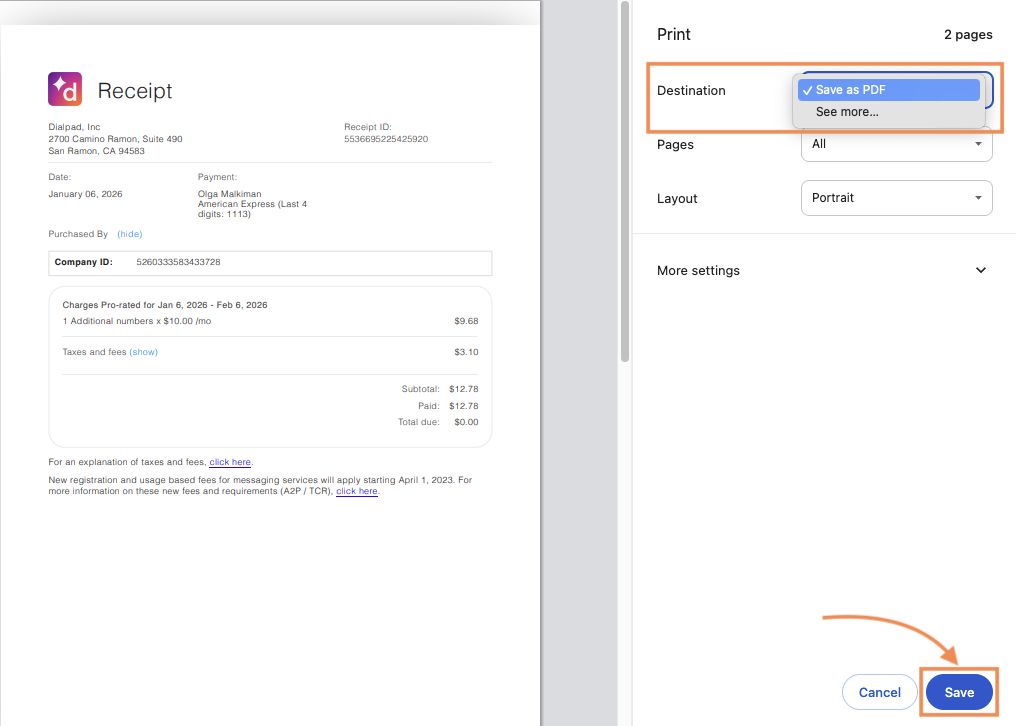The width and height of the screenshot is (1016, 726).
Task: Click the More settings chevron icon
Action: (x=981, y=270)
